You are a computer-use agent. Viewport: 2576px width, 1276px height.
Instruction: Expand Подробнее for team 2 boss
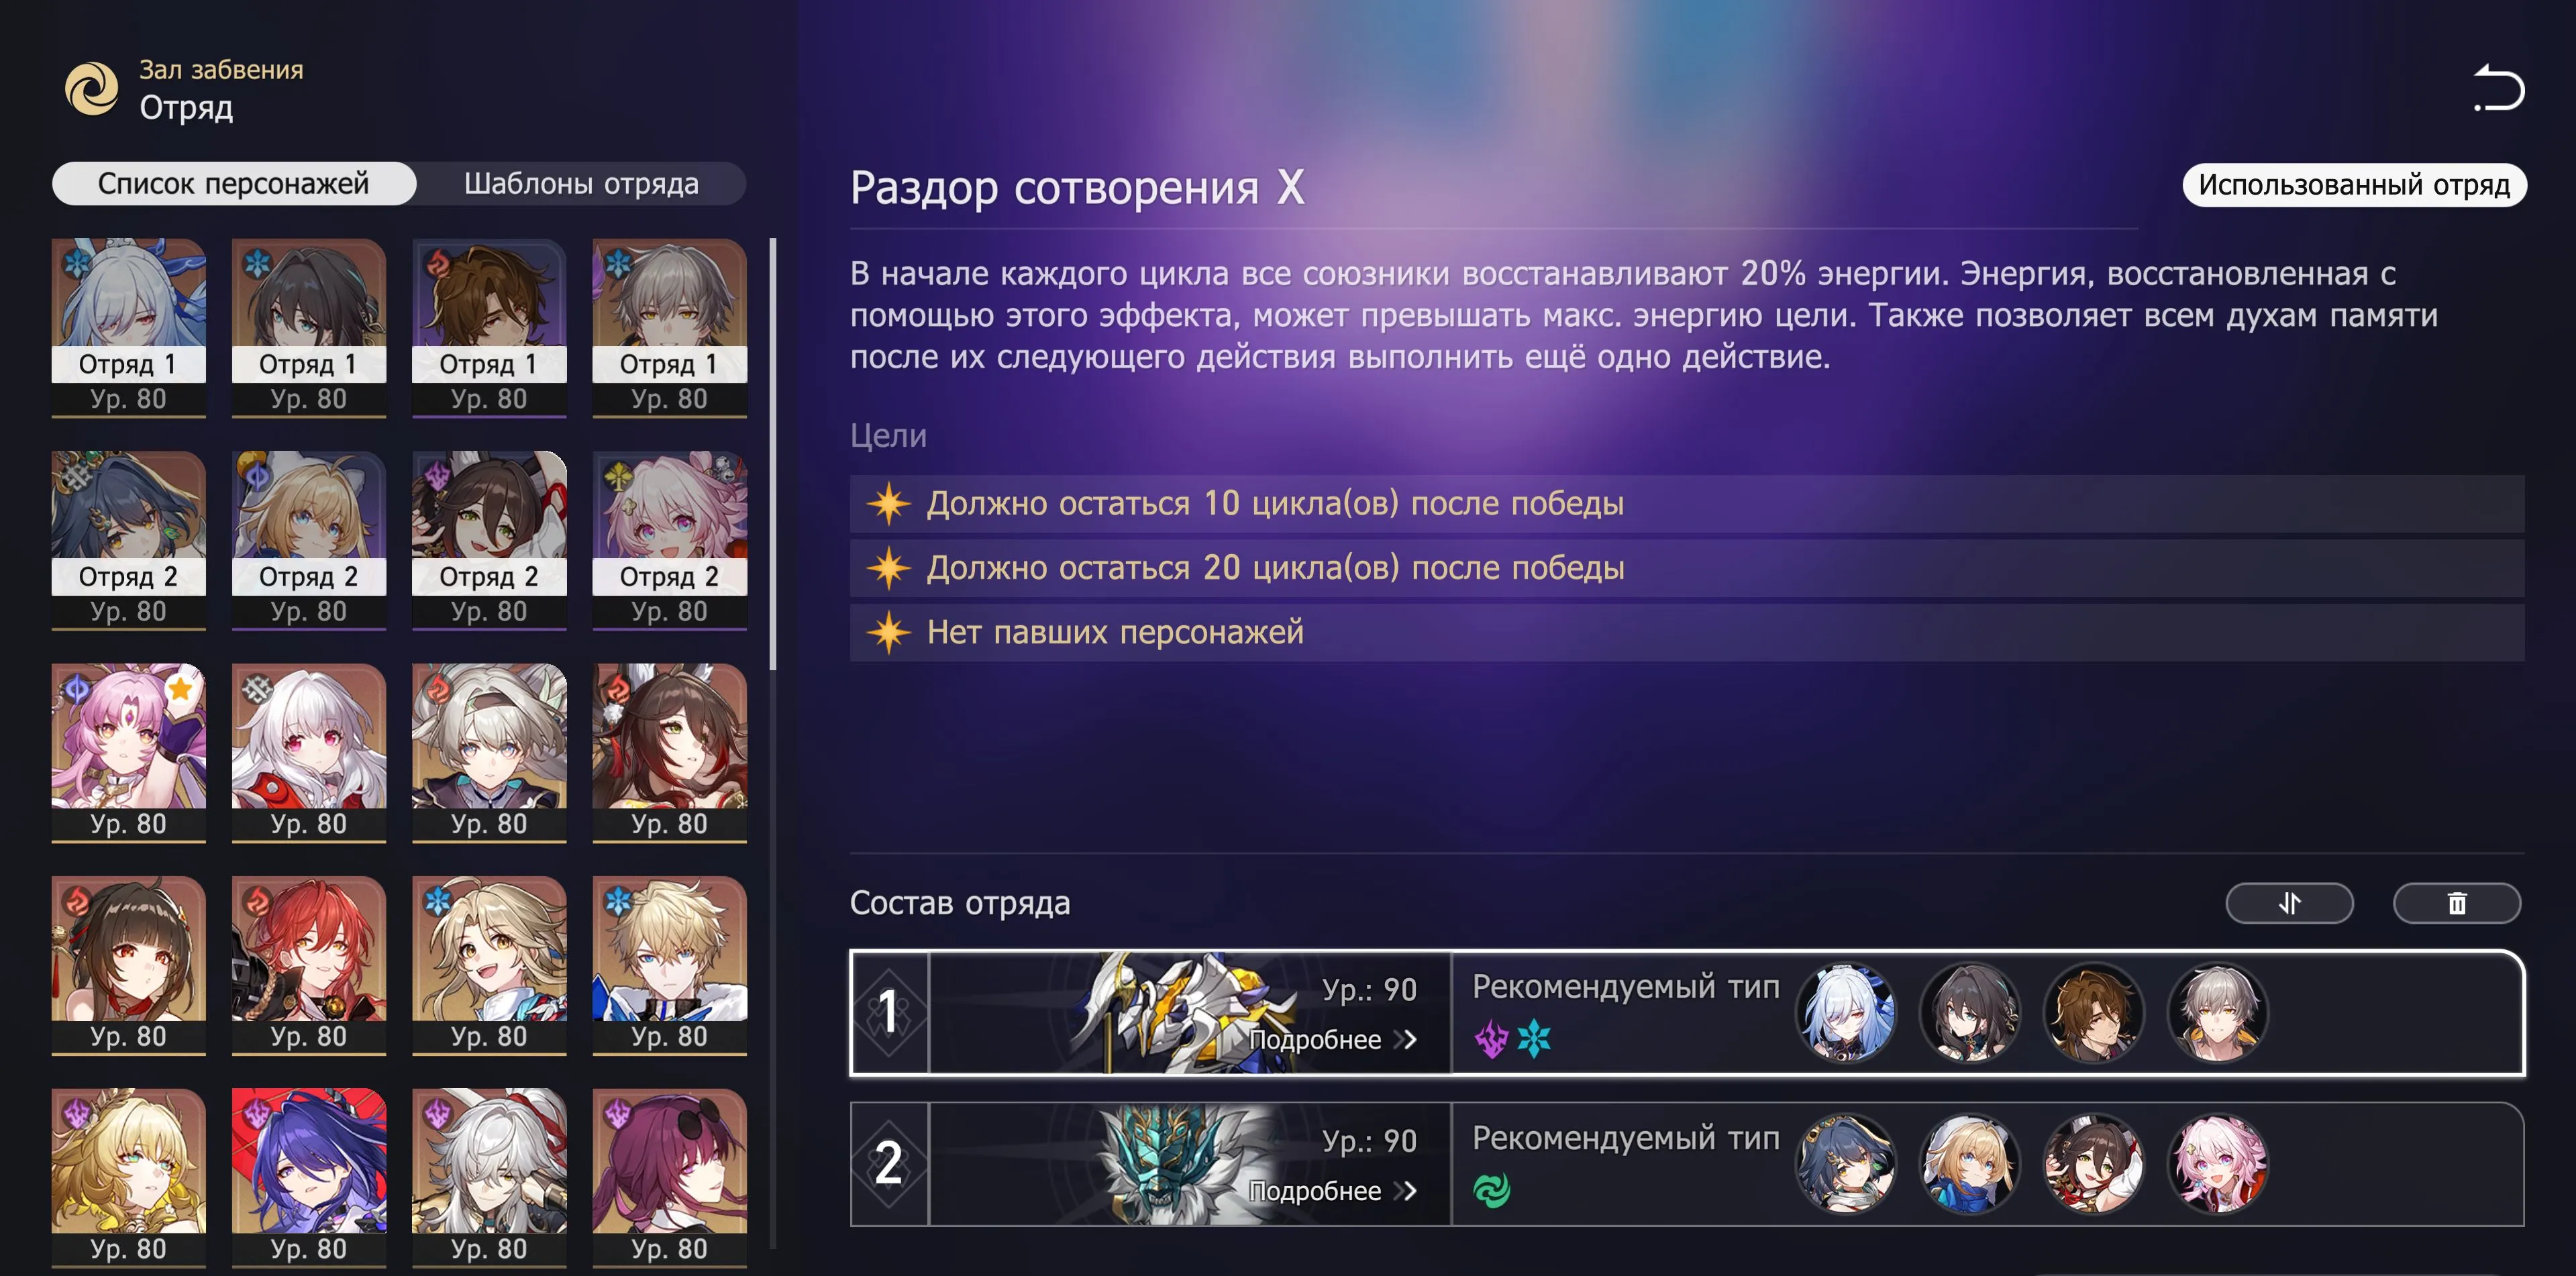click(x=1332, y=1191)
